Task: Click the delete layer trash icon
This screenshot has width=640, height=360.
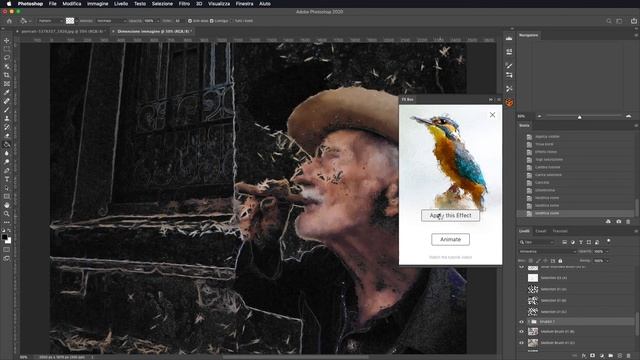Action: (629, 356)
